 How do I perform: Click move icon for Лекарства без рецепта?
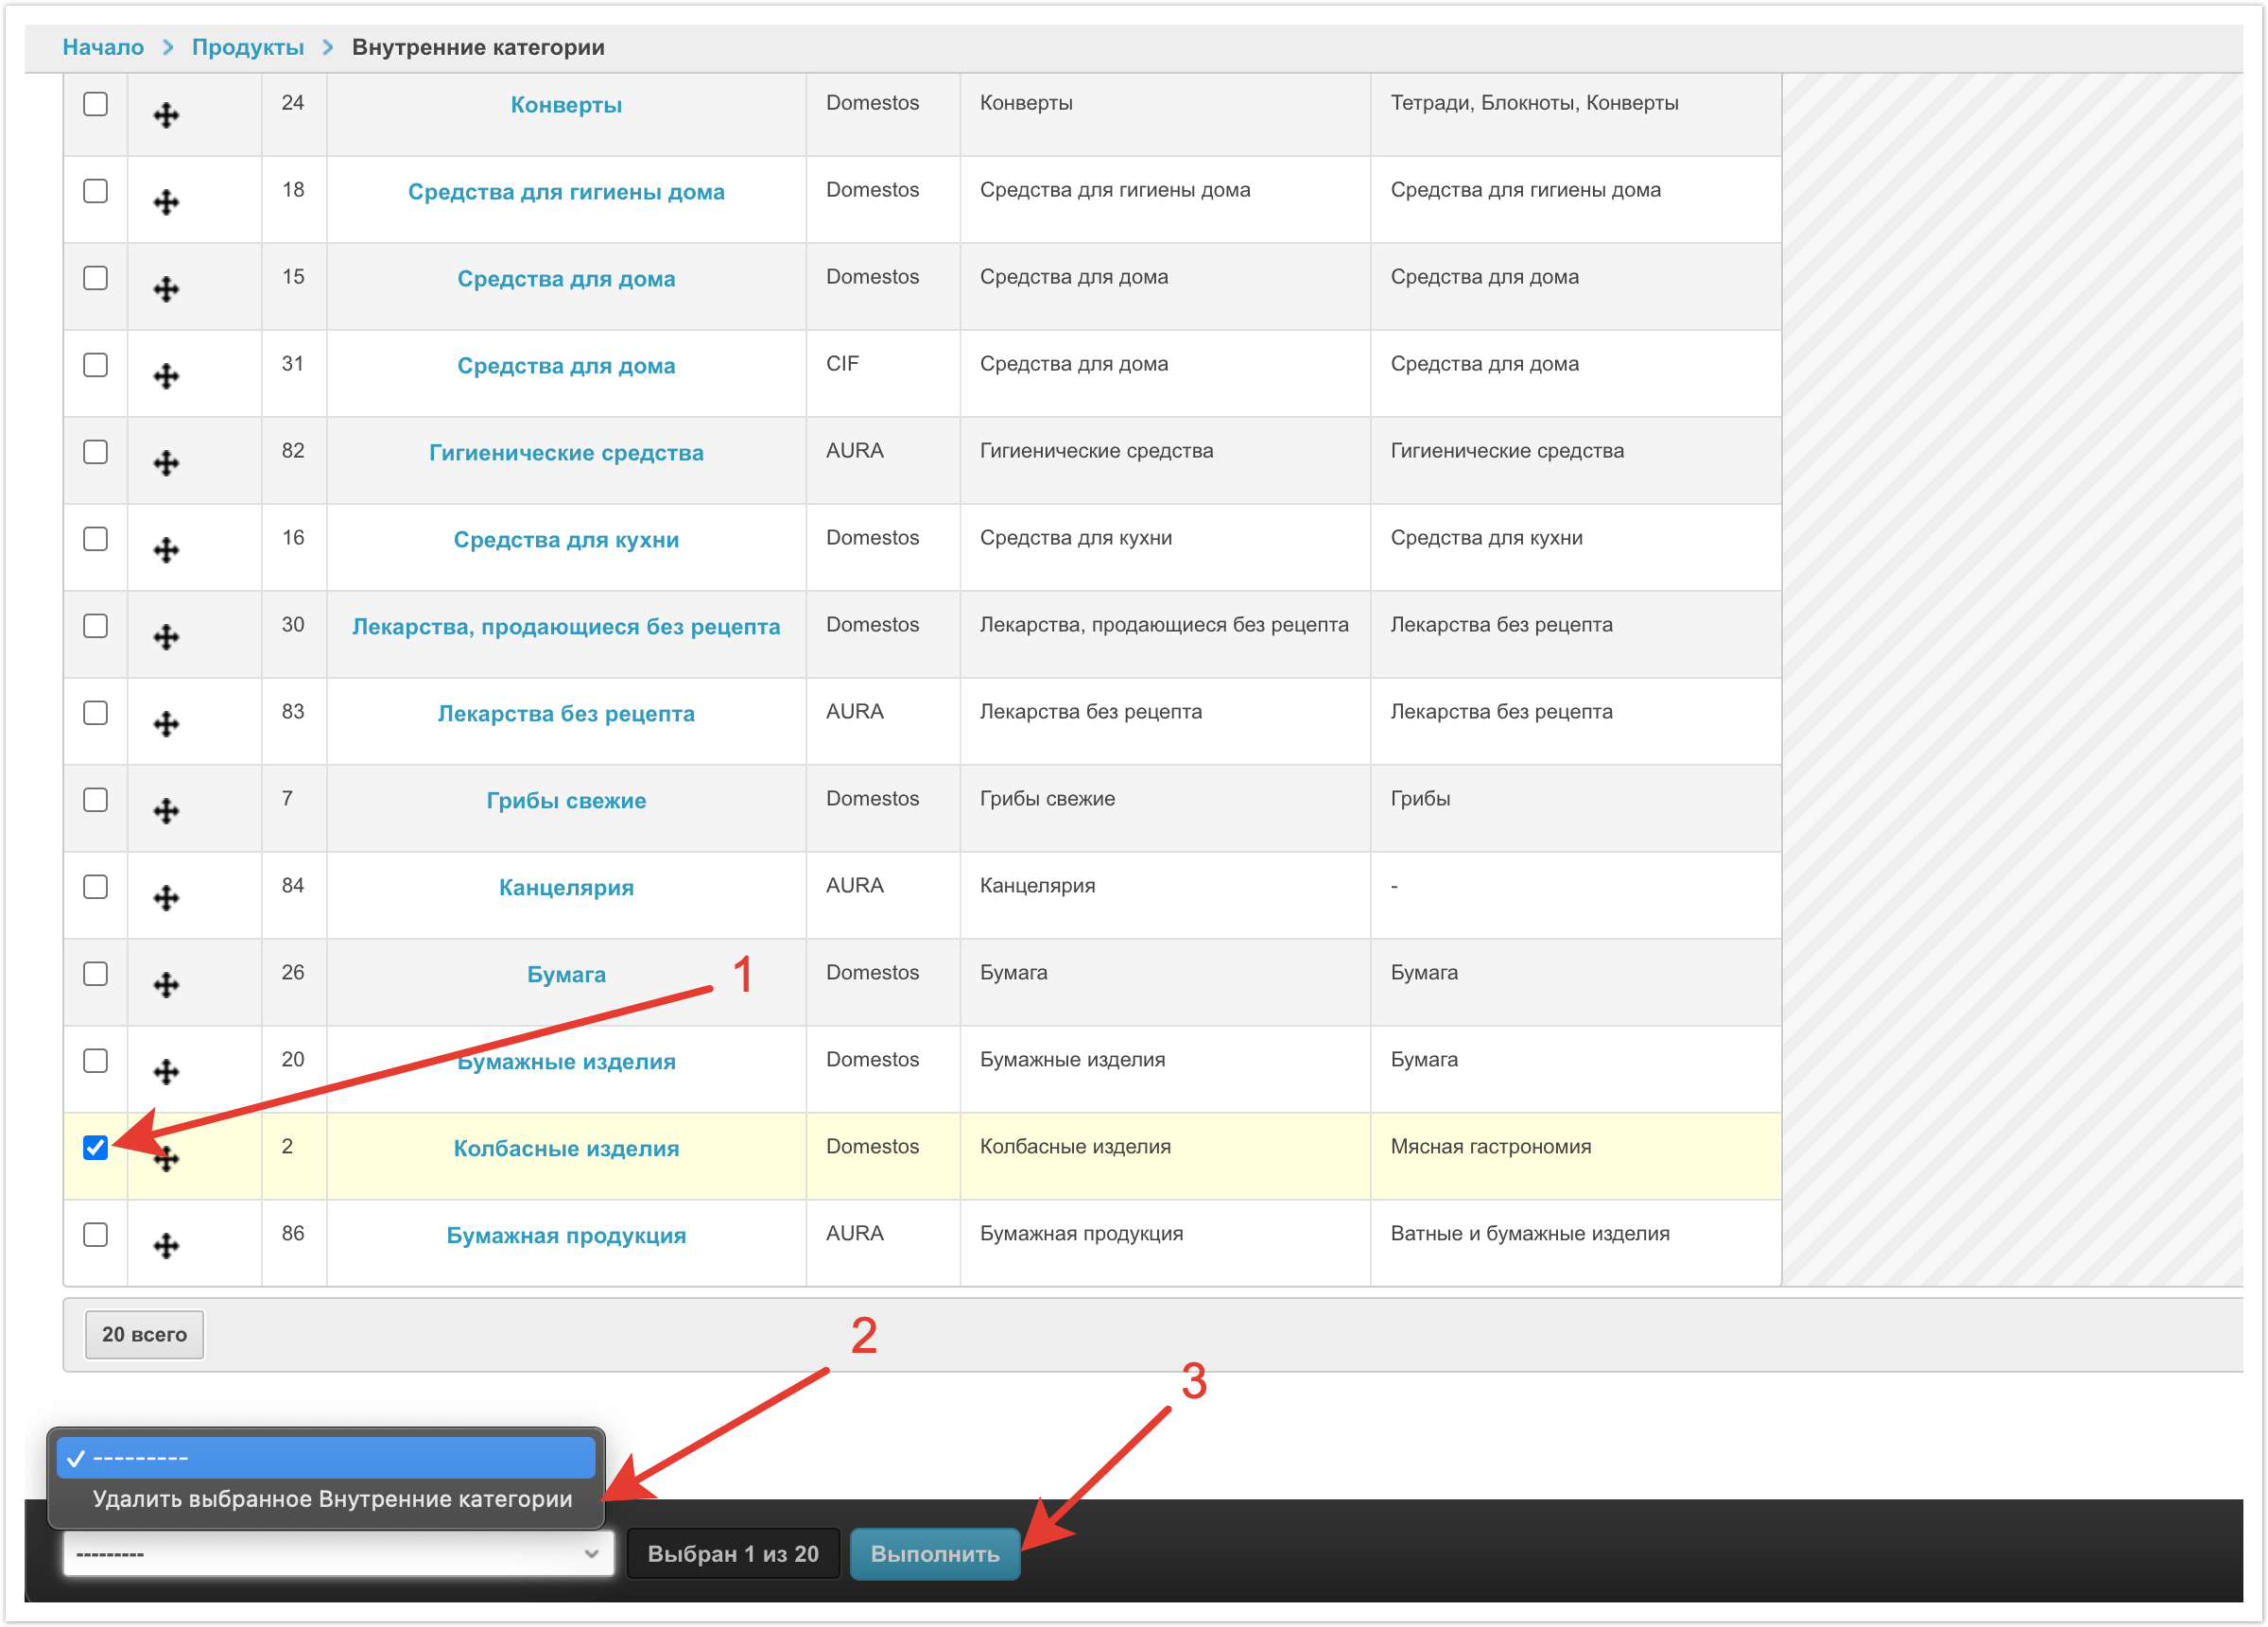pyautogui.click(x=166, y=724)
